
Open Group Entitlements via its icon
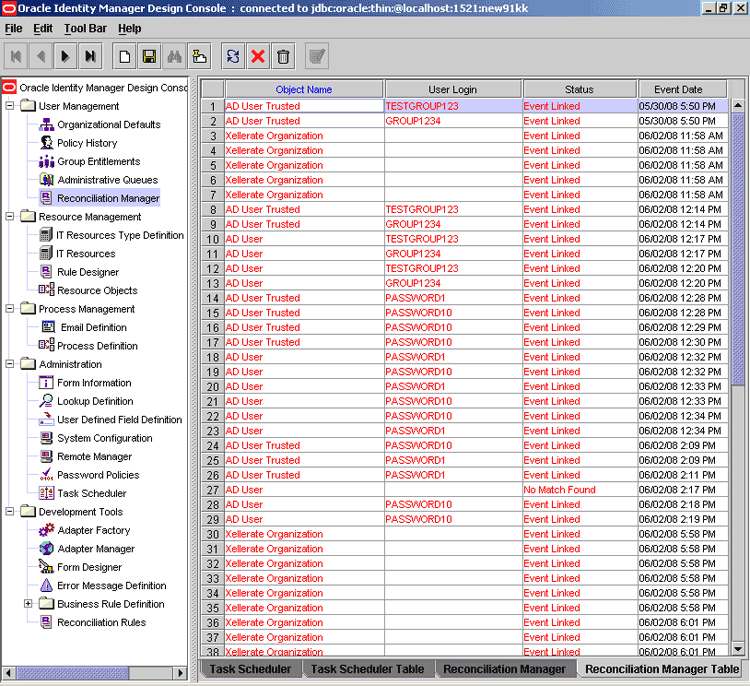[x=46, y=161]
